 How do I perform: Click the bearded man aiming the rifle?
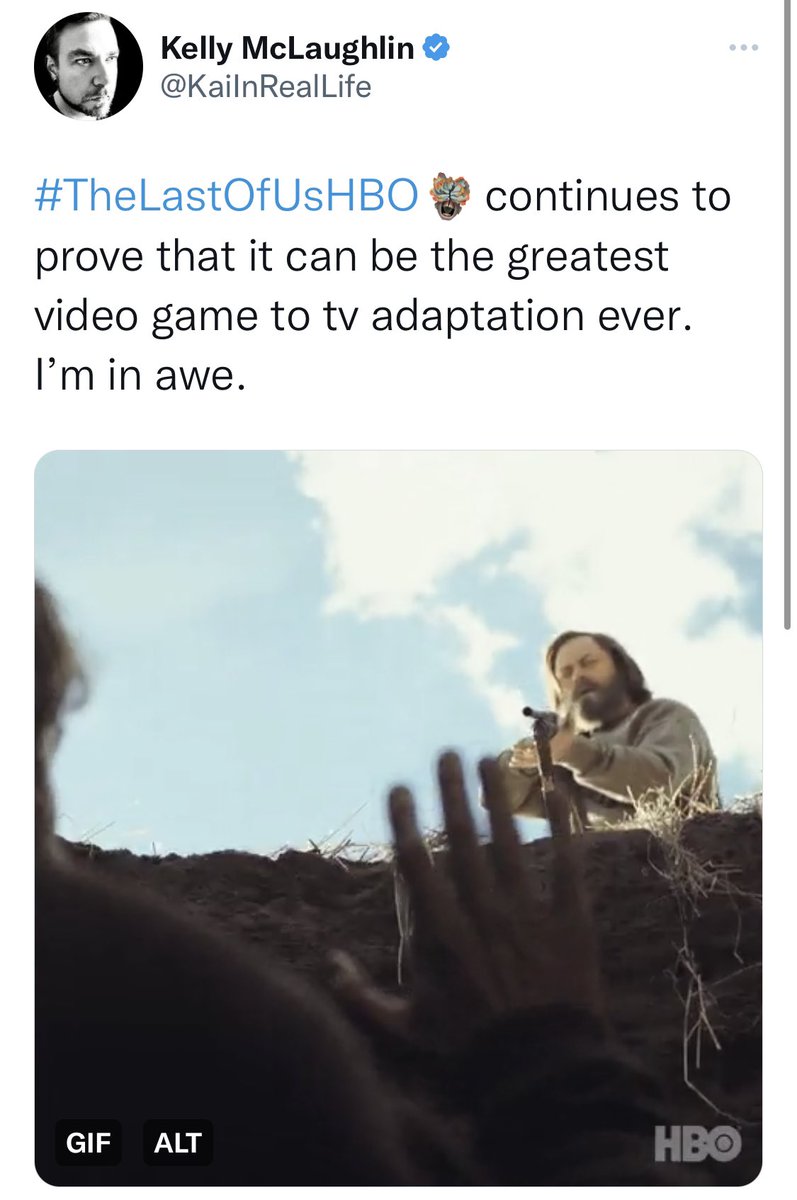point(609,730)
